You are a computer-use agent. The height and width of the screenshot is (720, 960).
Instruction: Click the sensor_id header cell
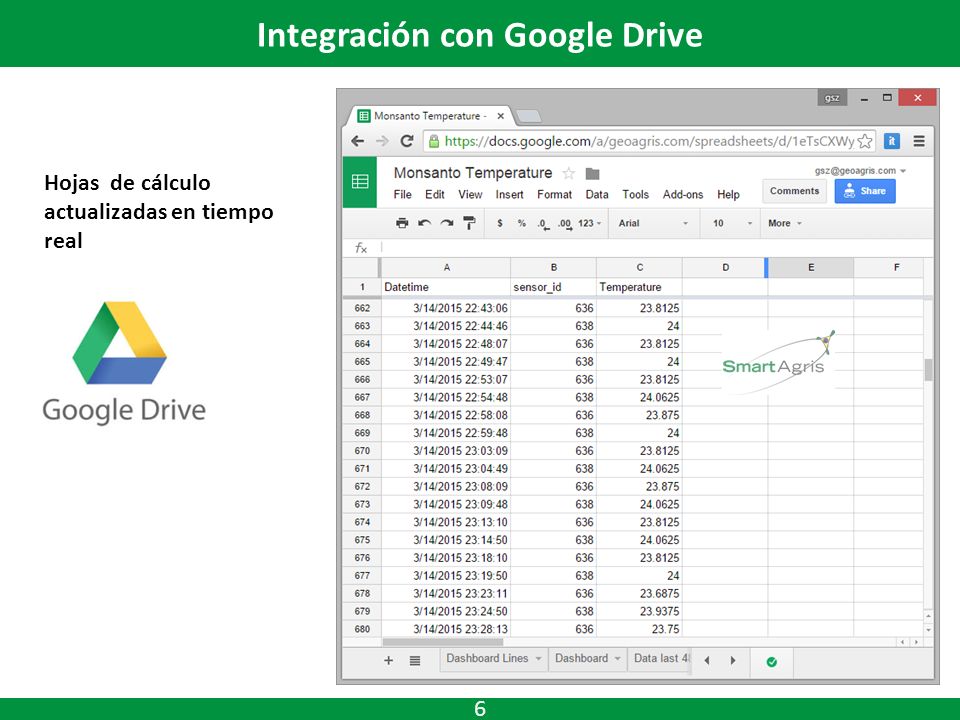pos(553,287)
